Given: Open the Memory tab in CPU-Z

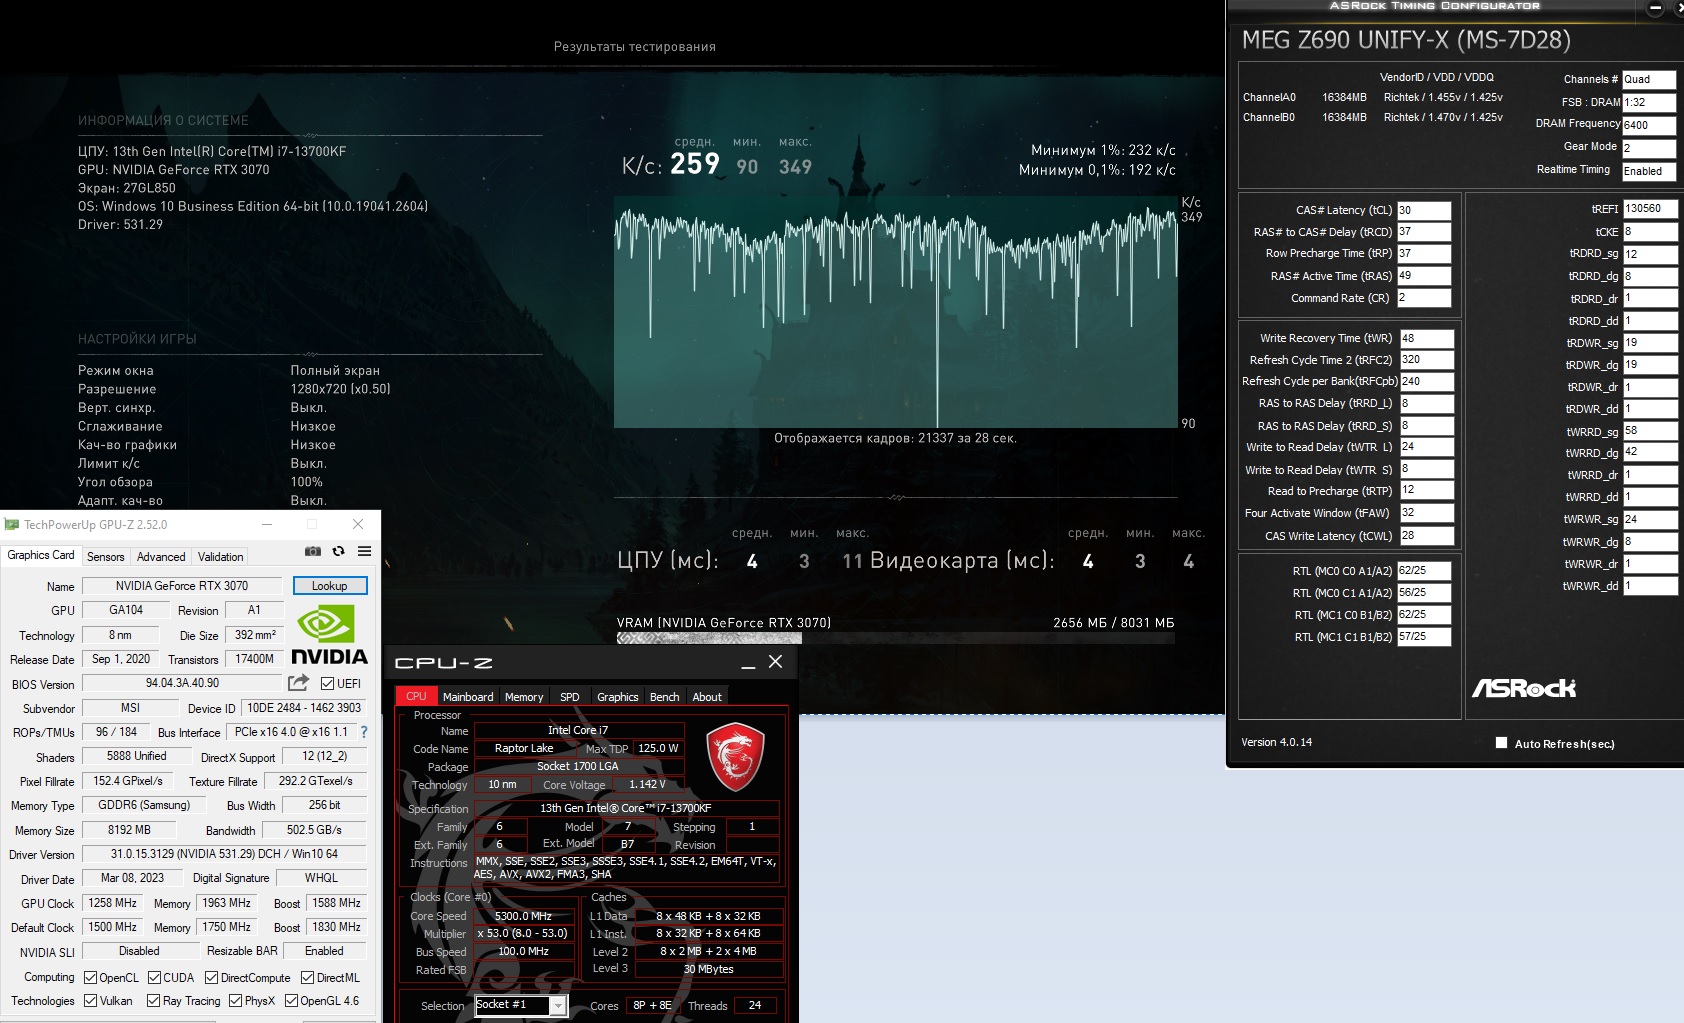Looking at the screenshot, I should (524, 697).
